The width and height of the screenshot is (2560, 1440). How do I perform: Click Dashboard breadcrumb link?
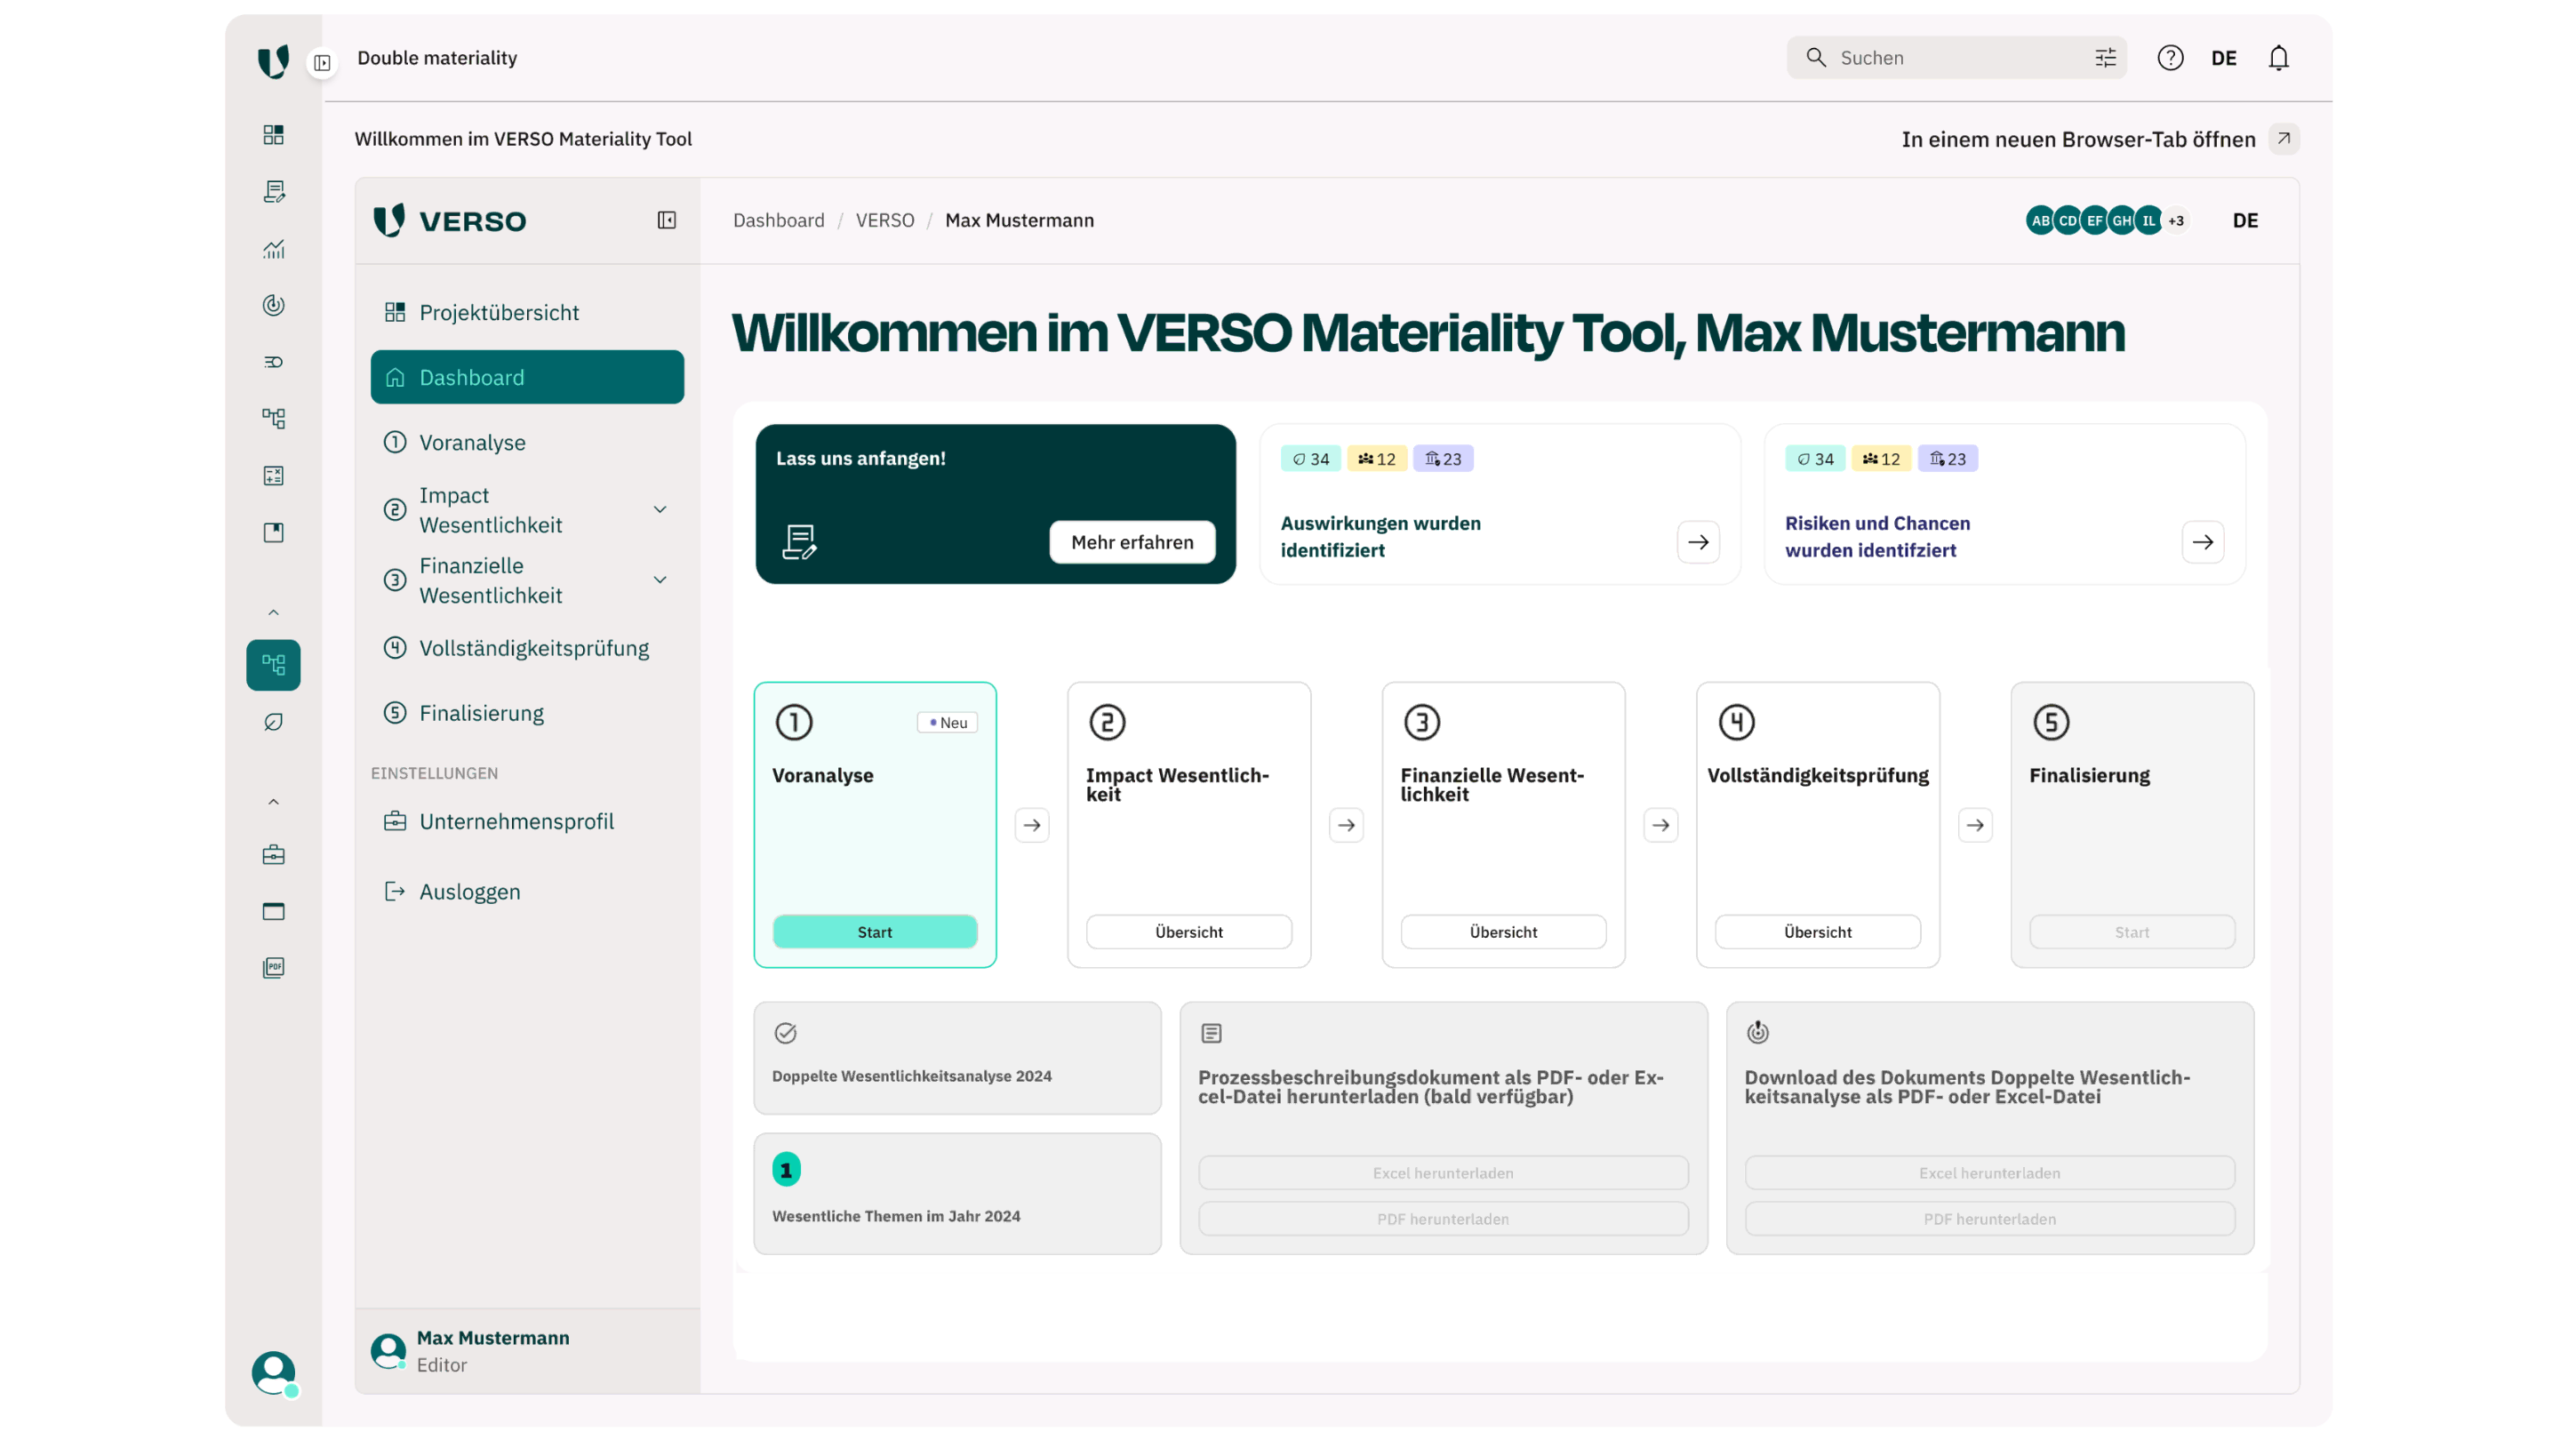778,220
